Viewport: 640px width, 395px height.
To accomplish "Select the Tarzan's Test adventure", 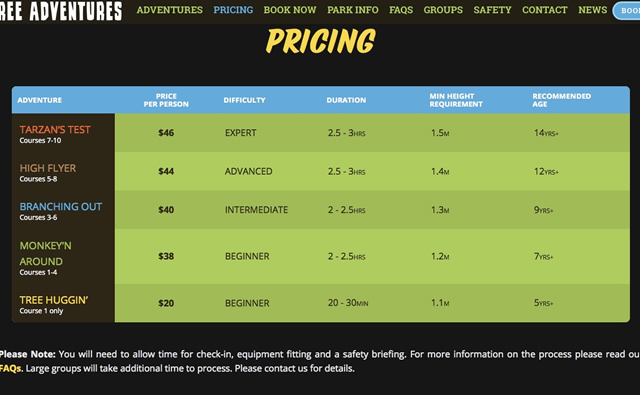I will 55,130.
